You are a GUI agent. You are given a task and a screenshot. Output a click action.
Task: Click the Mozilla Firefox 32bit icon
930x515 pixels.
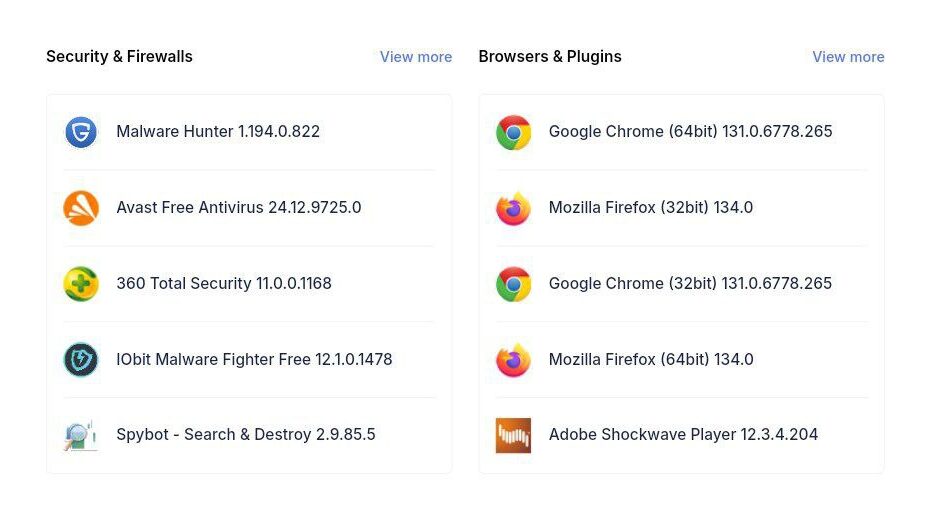pos(513,208)
